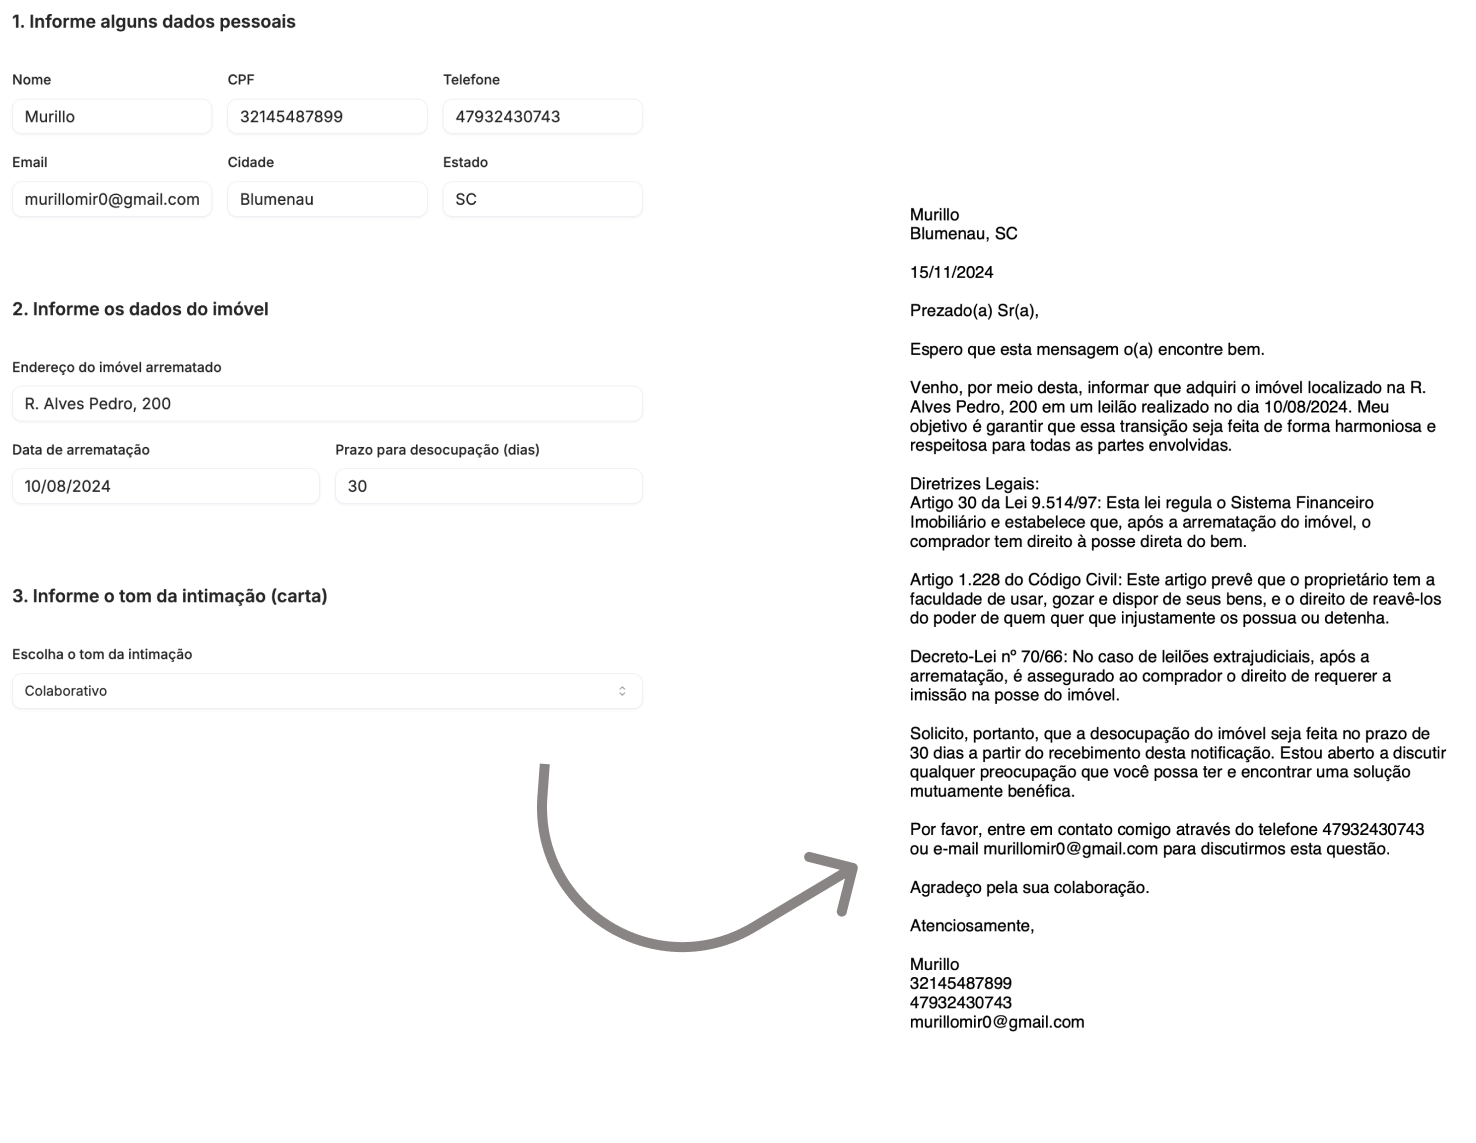
Task: Click the Estado field showing SC
Action: pos(542,199)
